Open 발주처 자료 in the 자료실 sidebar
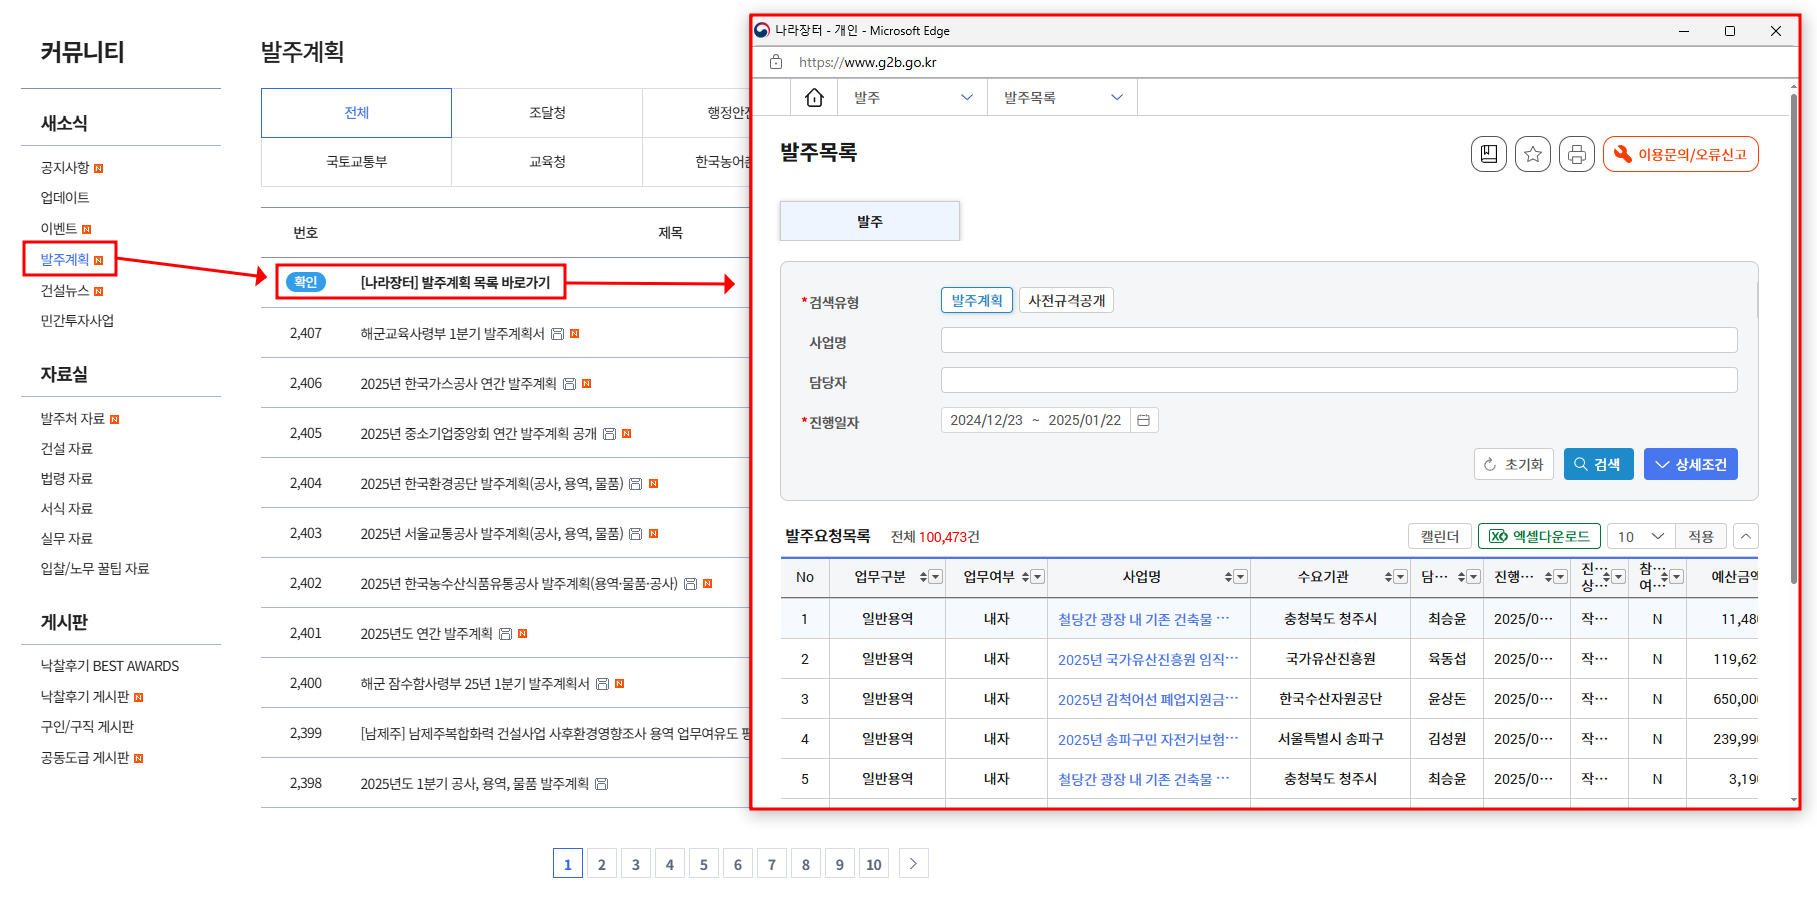This screenshot has width=1817, height=901. point(73,419)
